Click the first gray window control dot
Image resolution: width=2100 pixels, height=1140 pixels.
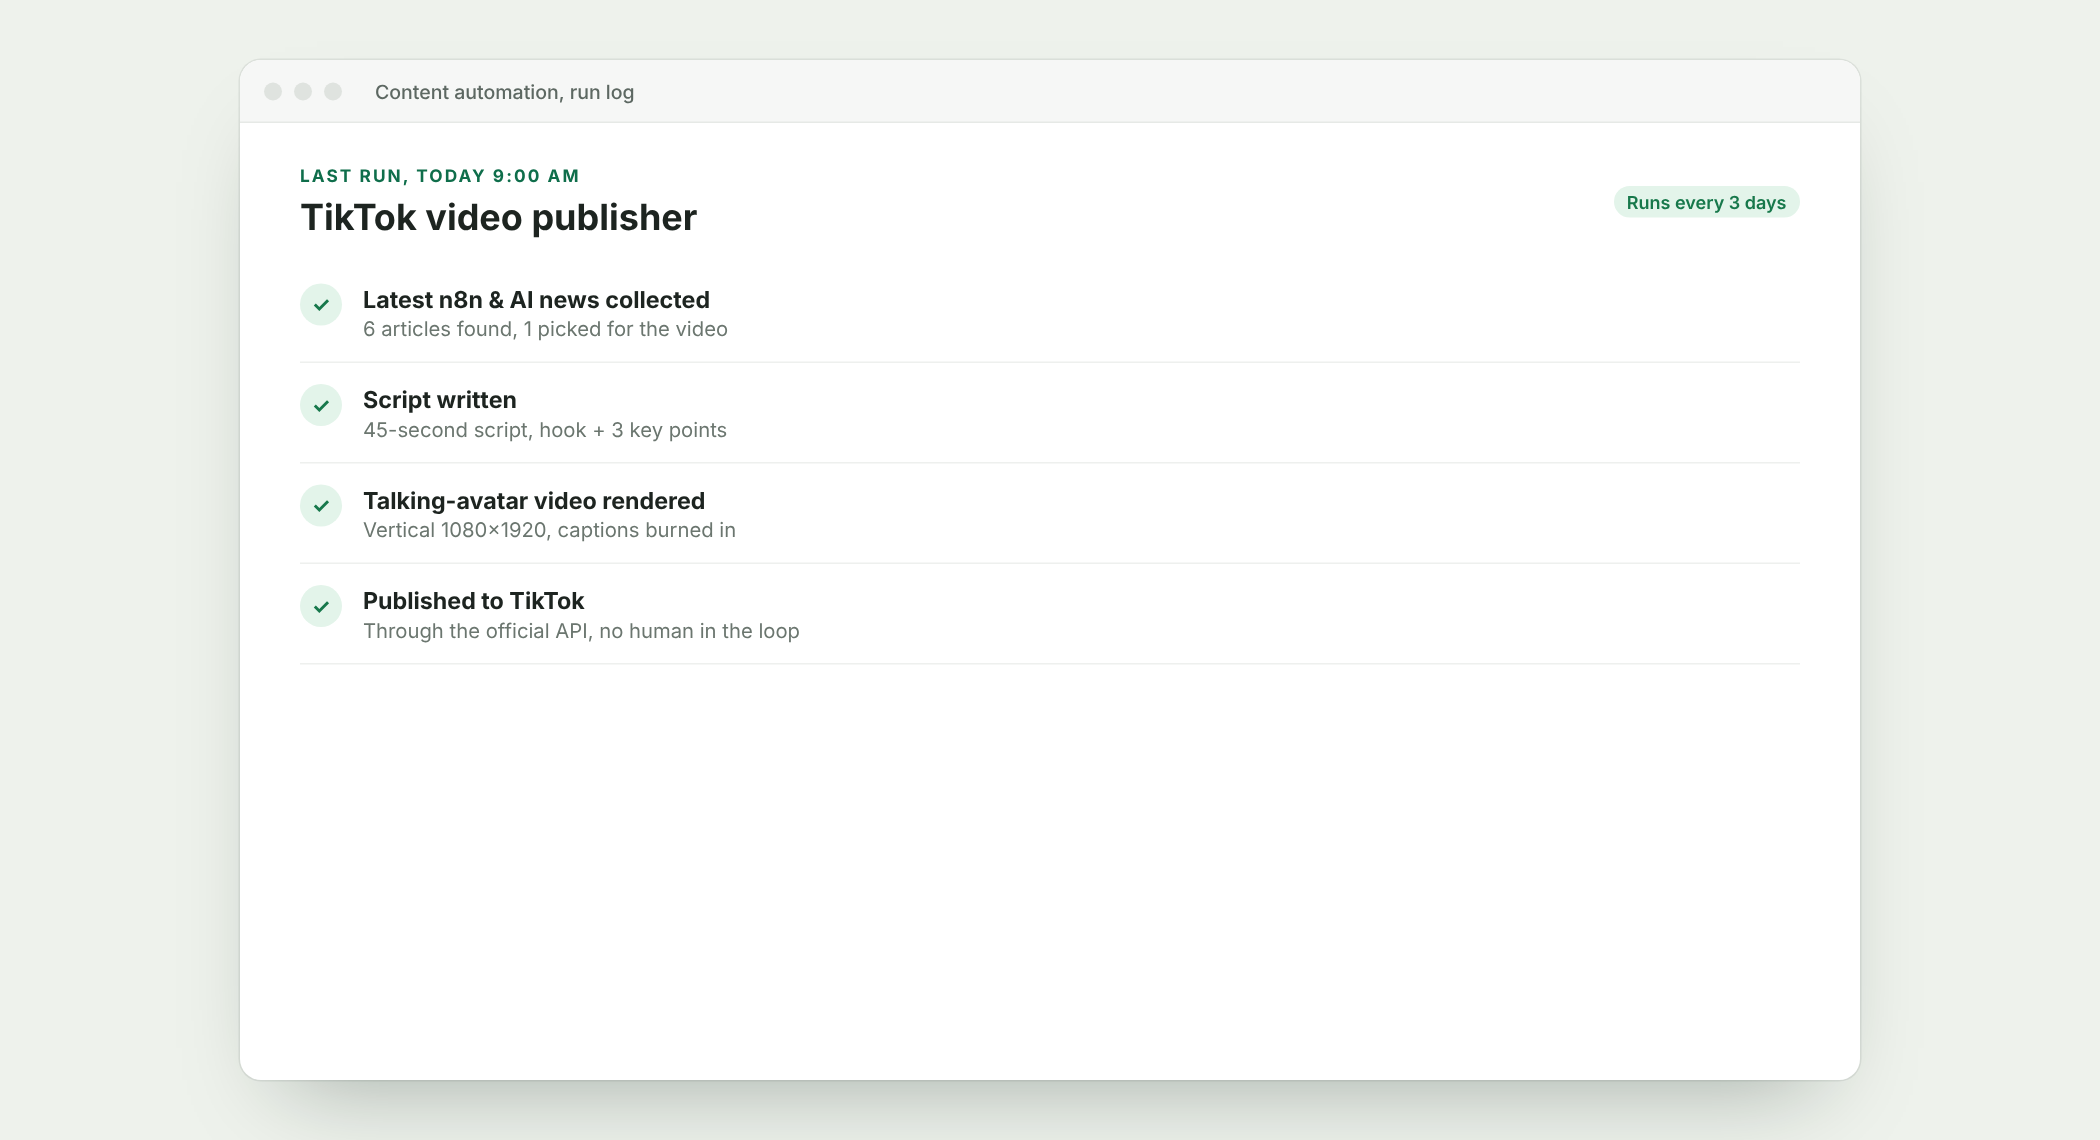(x=273, y=92)
